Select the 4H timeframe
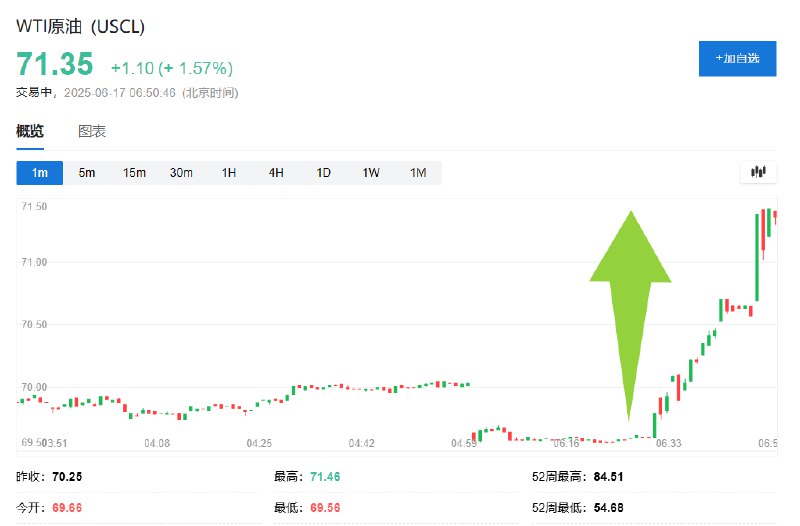800x526 pixels. (276, 173)
